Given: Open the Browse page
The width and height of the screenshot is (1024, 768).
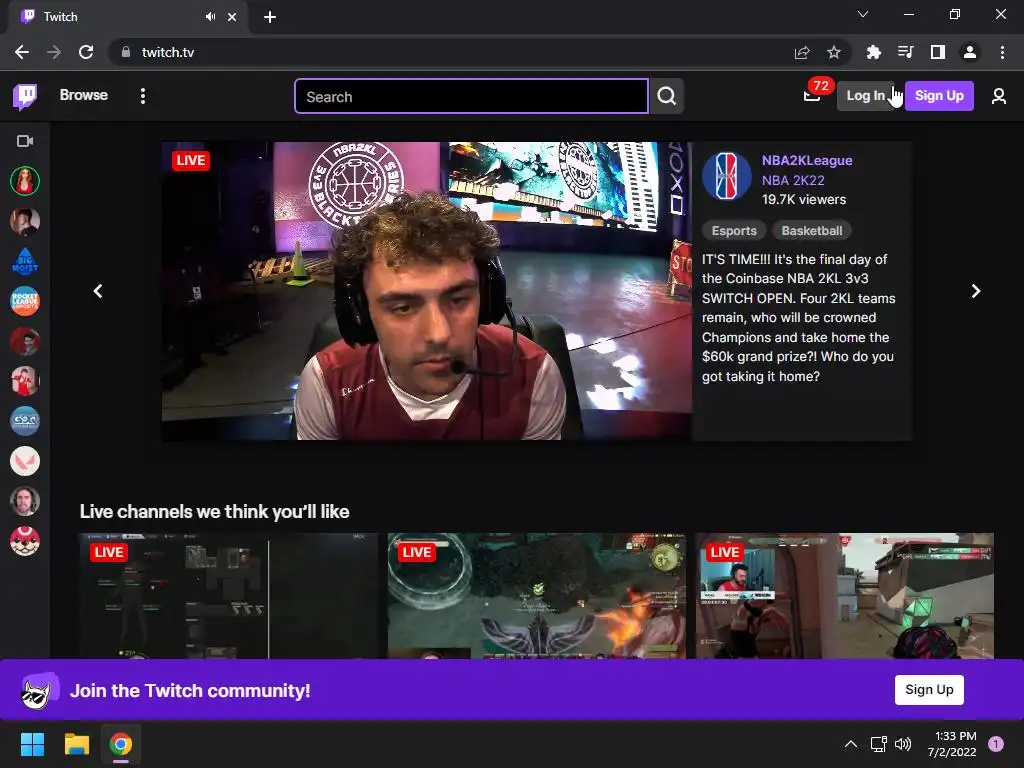Looking at the screenshot, I should click(x=84, y=95).
